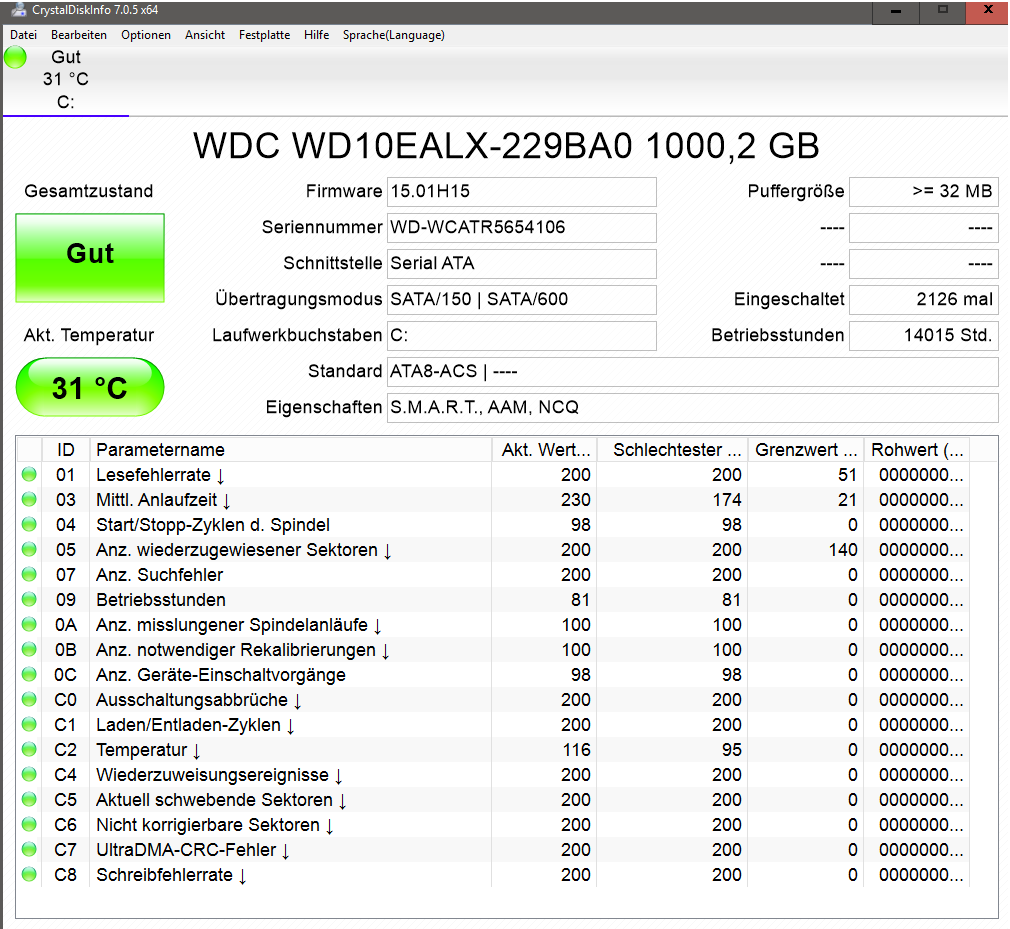
Task: Click the threshold value 140 in row 05
Action: pyautogui.click(x=843, y=550)
